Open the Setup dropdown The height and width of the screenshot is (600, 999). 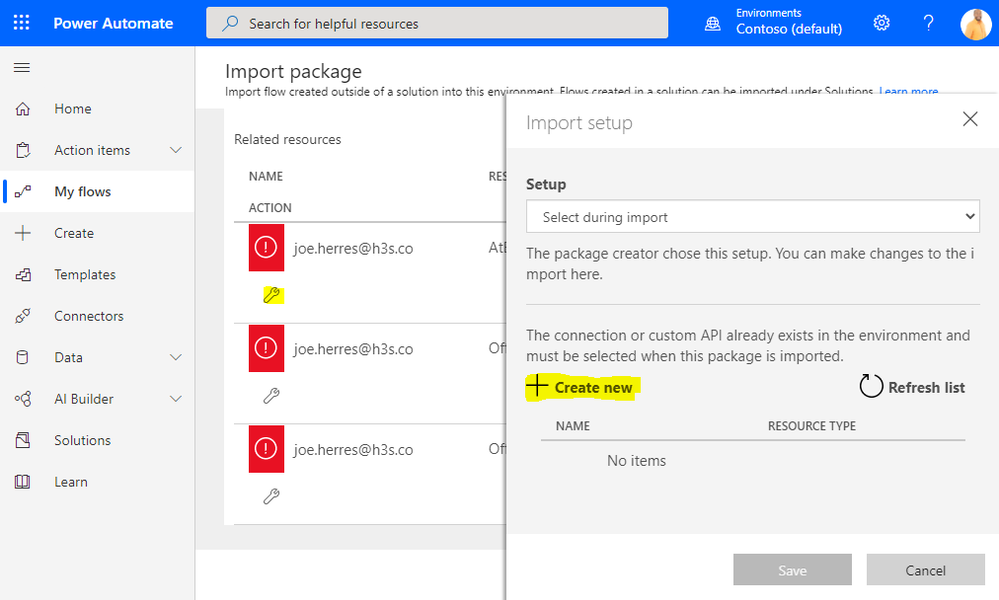click(752, 217)
